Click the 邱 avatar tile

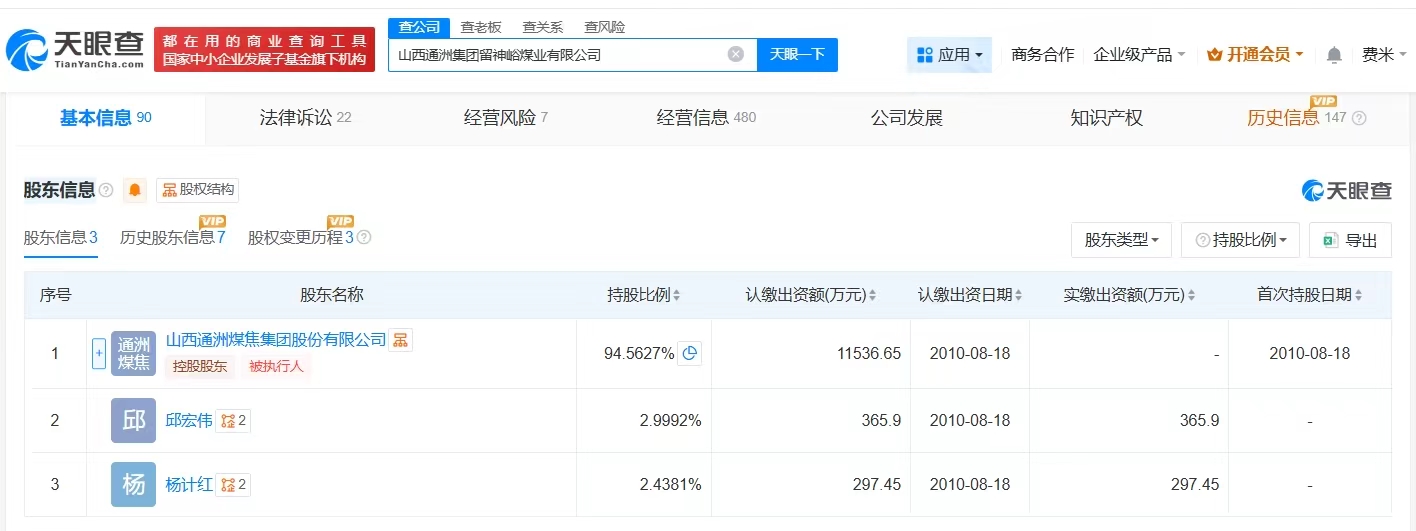[133, 421]
